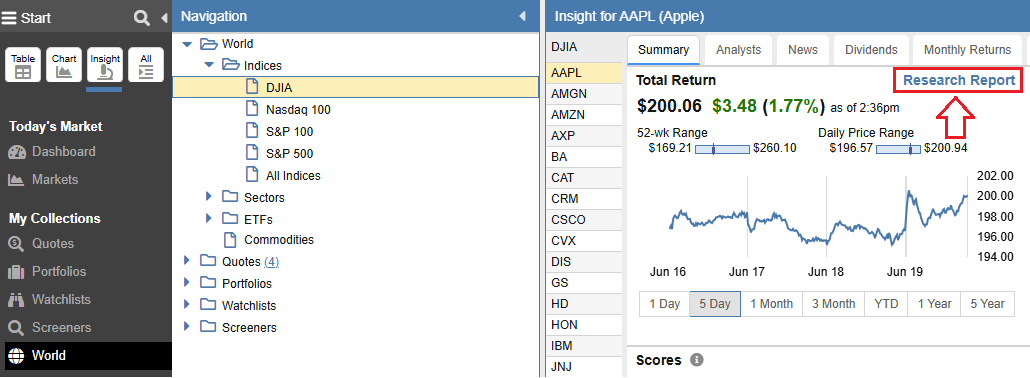
Task: Switch to All view
Action: [x=146, y=64]
